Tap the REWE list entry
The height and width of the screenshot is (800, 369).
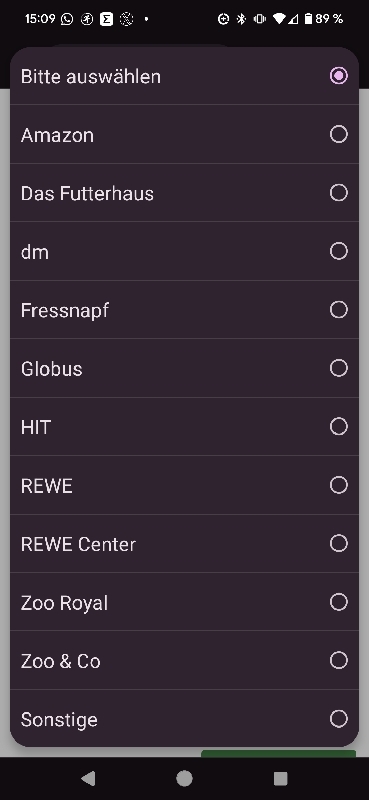pyautogui.click(x=184, y=485)
